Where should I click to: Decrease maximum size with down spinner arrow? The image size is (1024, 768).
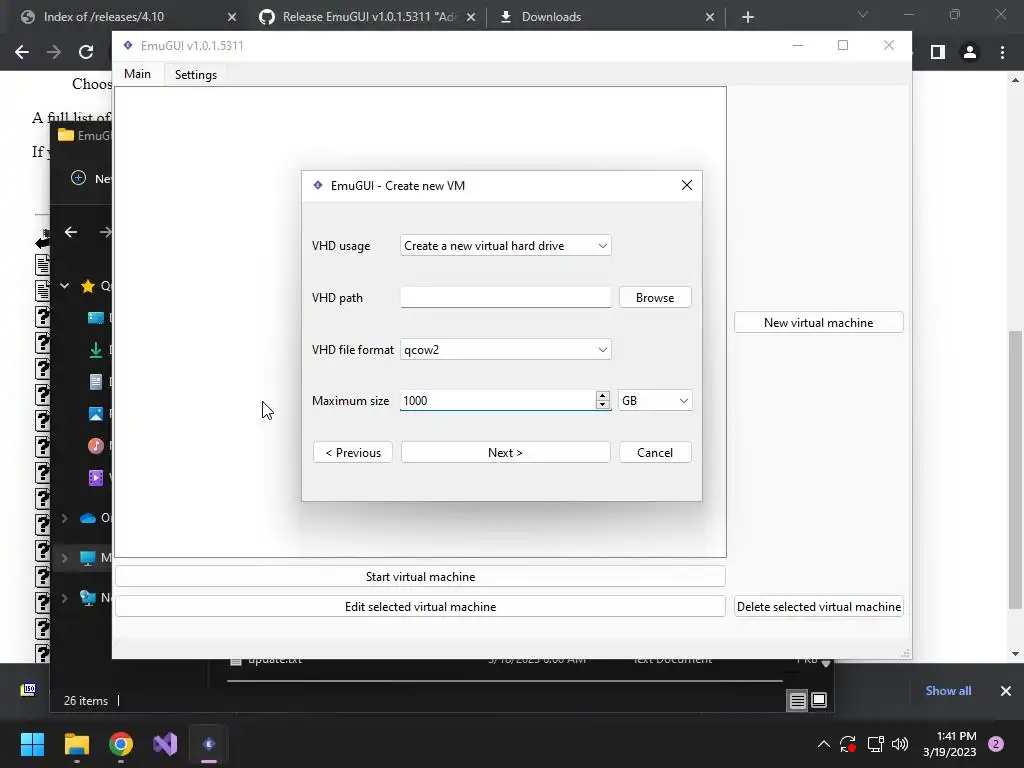pos(603,405)
